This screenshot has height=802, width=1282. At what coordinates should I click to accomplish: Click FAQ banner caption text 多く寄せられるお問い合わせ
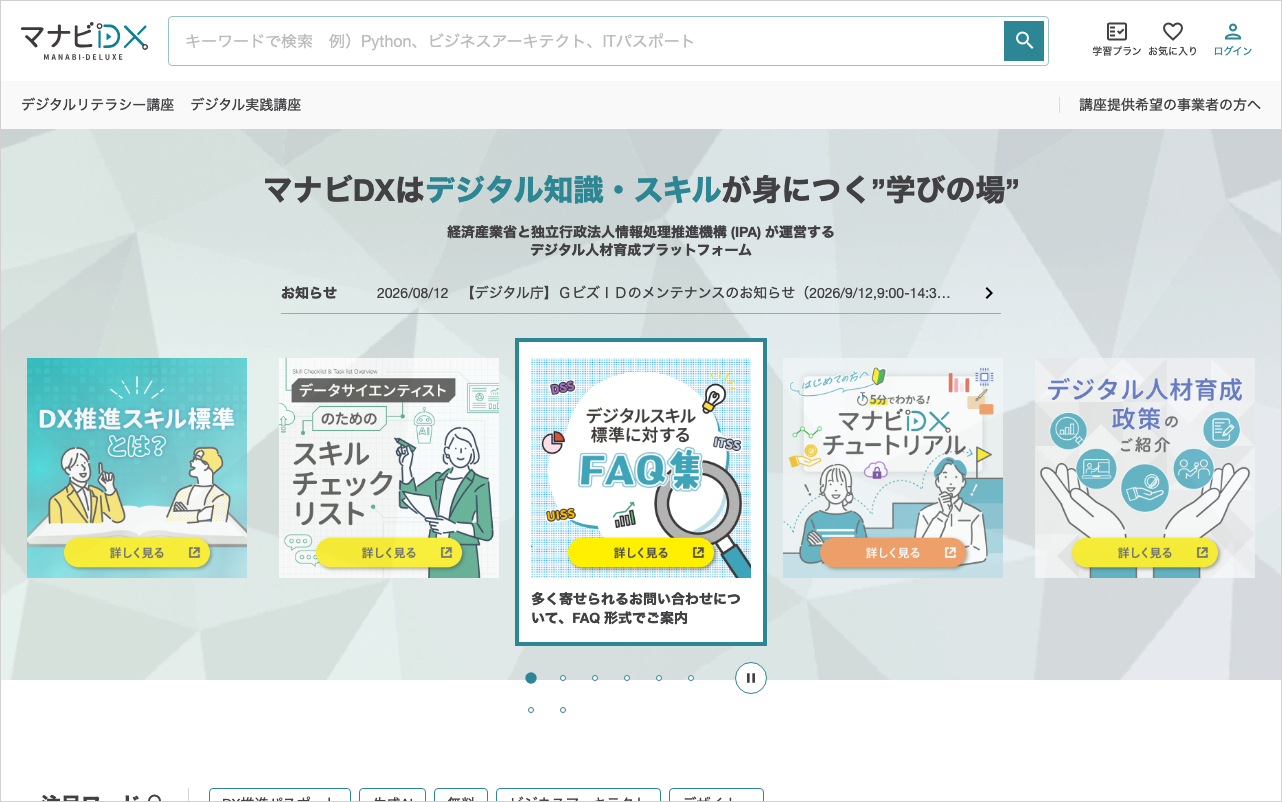coord(636,608)
